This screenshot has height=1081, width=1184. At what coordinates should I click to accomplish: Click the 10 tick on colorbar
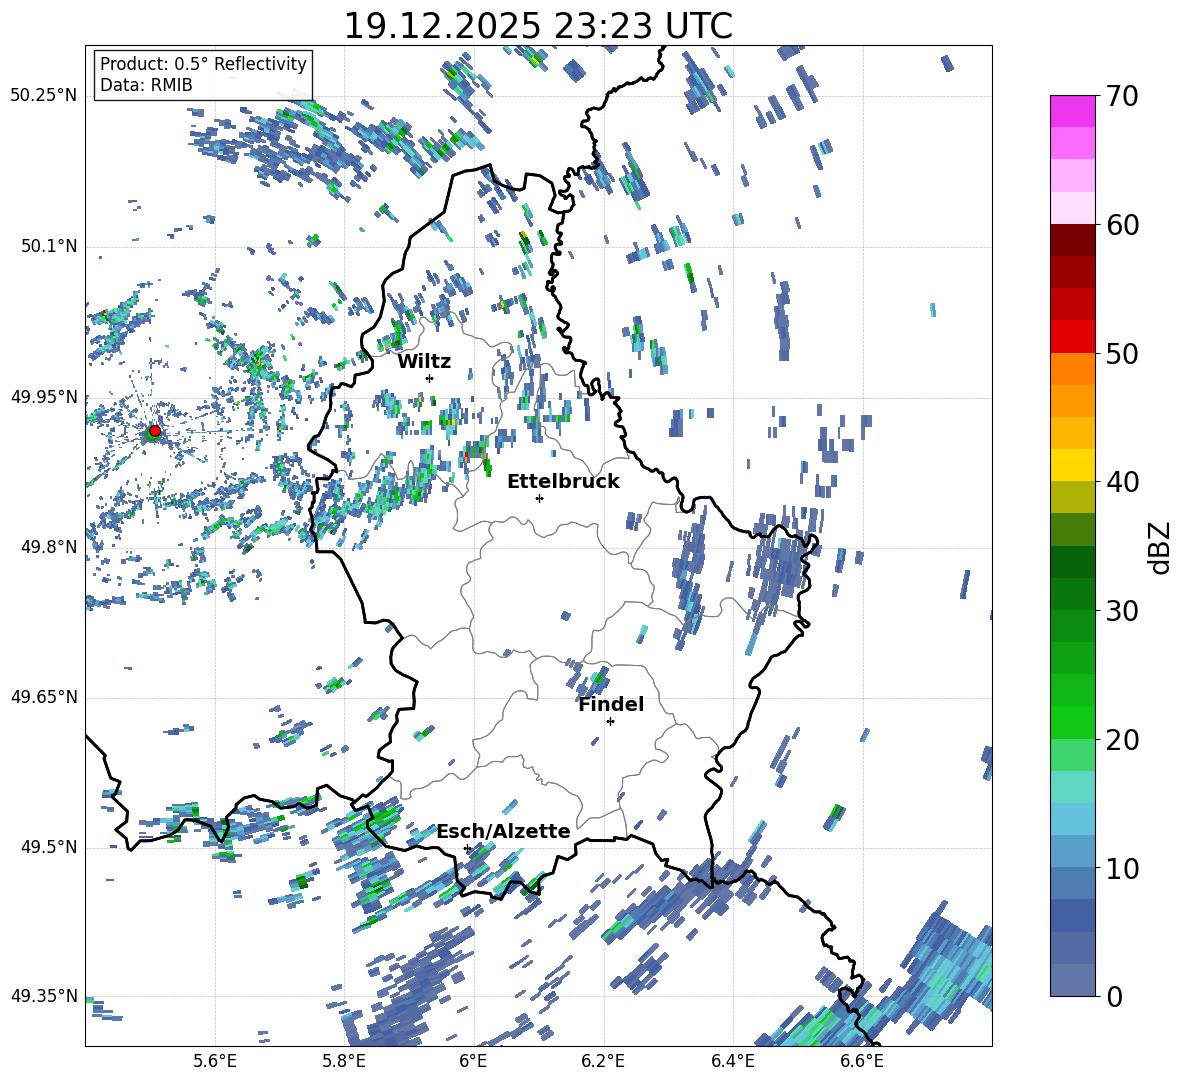1122,869
